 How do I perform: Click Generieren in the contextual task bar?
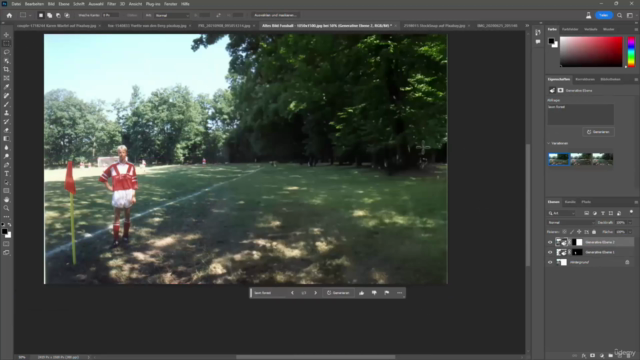(x=338, y=293)
